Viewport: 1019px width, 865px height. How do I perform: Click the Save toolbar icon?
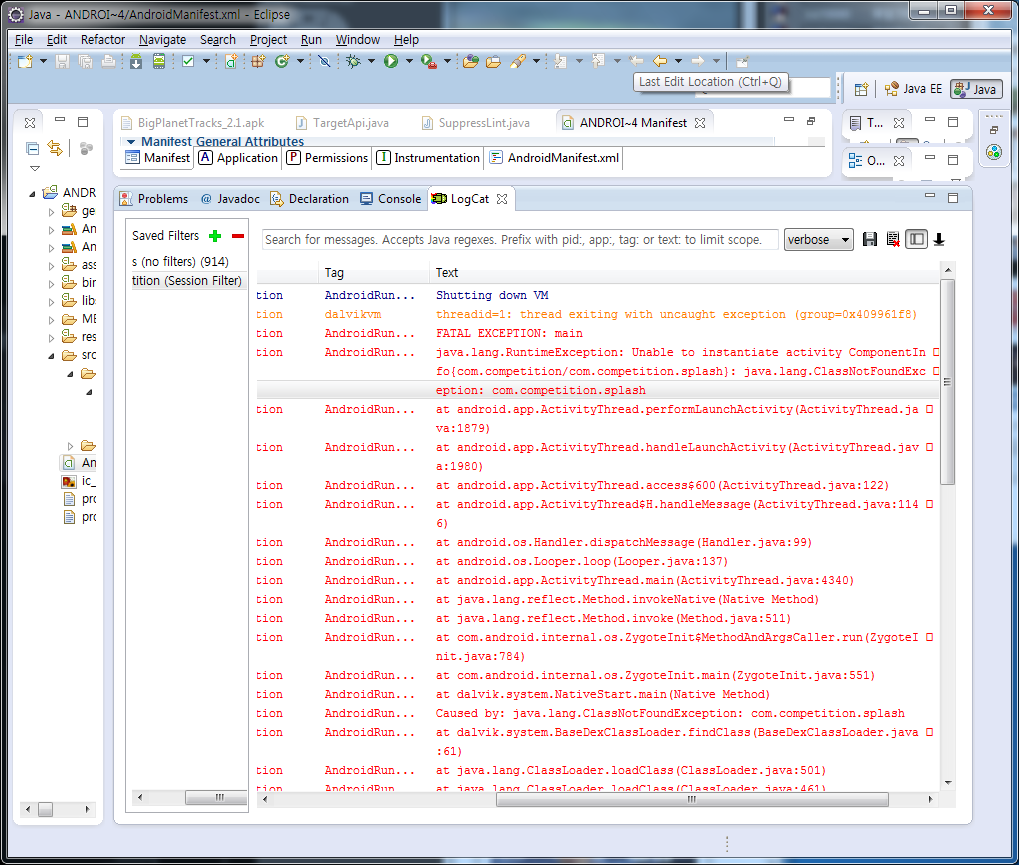click(62, 62)
